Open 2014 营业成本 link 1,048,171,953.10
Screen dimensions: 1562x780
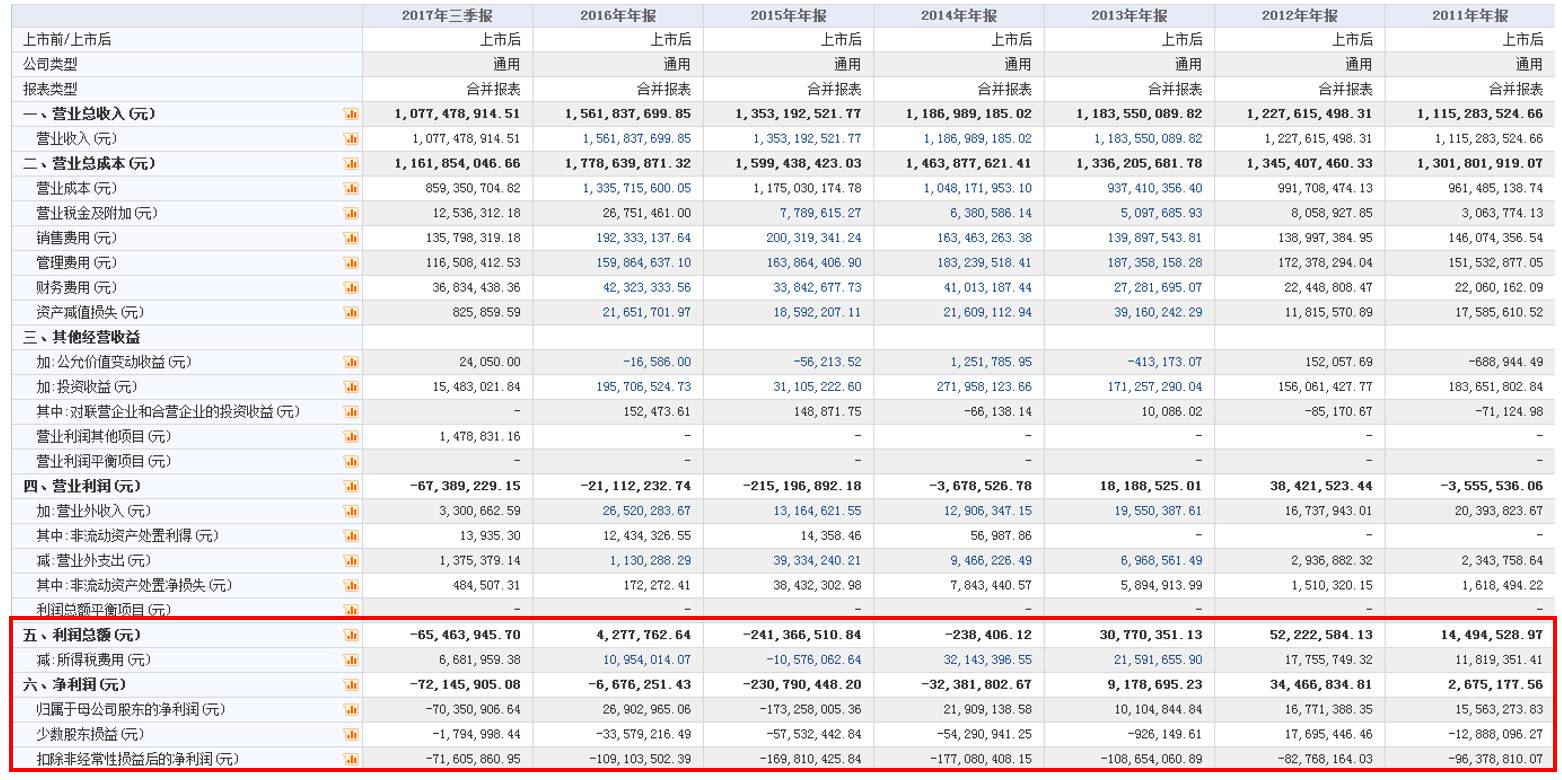point(977,188)
